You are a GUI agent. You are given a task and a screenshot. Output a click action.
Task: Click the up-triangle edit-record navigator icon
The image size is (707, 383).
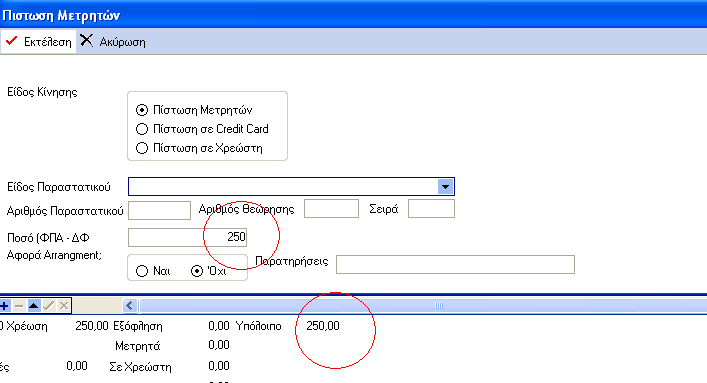click(33, 306)
